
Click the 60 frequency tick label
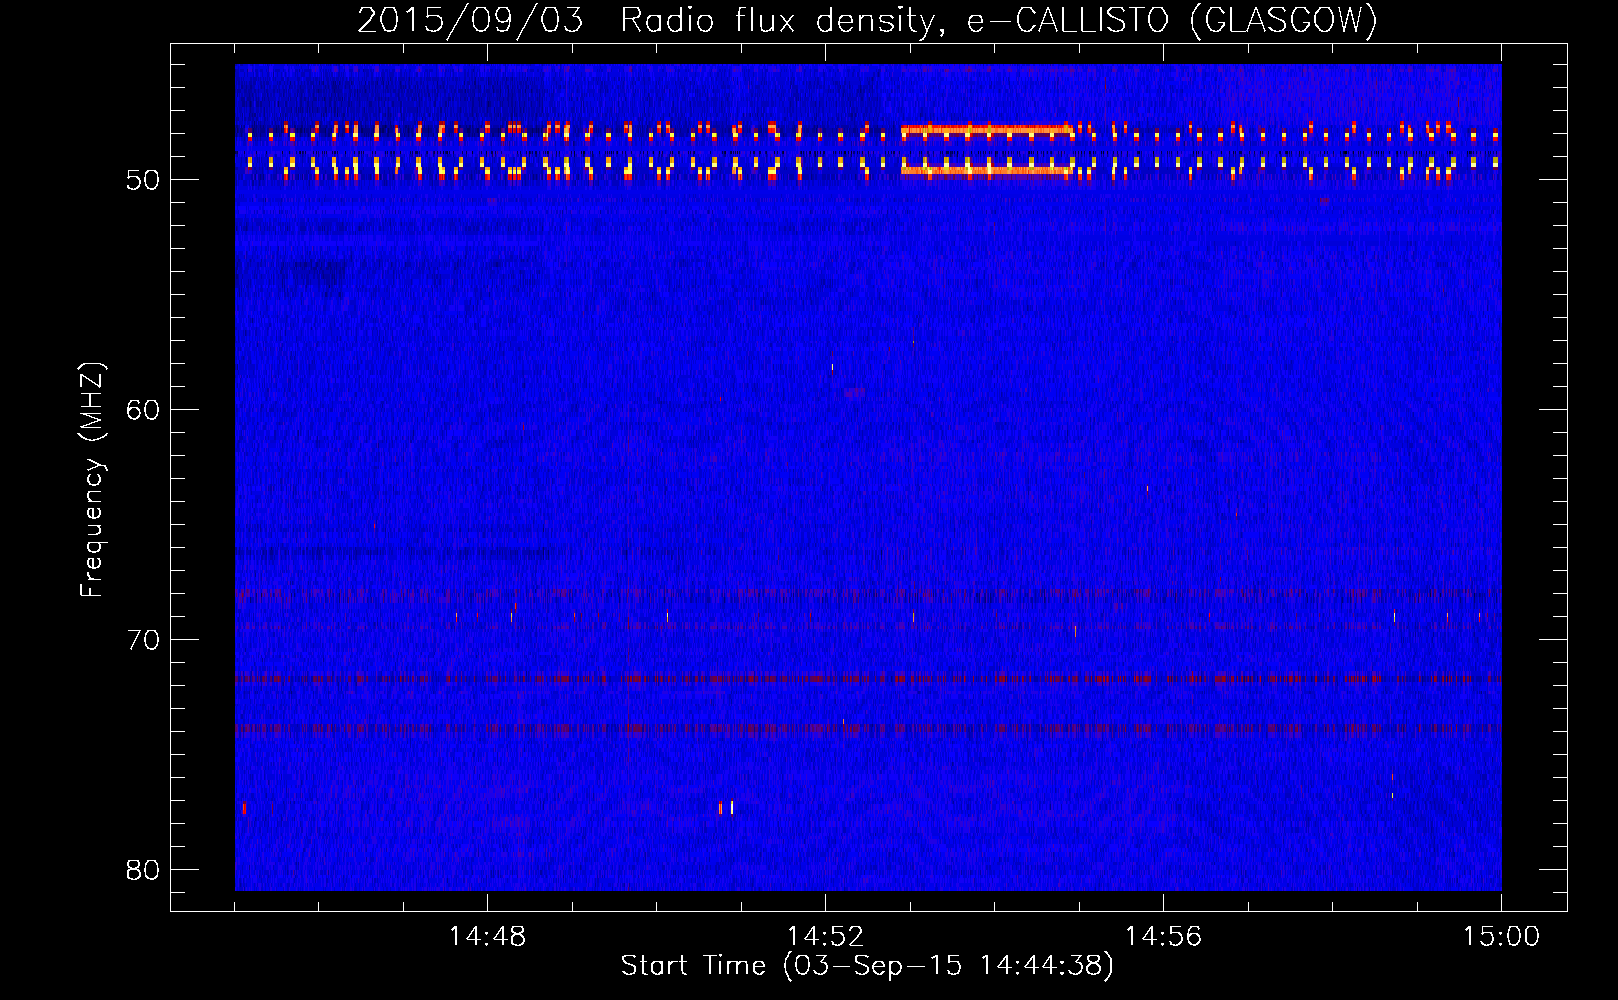(x=143, y=410)
